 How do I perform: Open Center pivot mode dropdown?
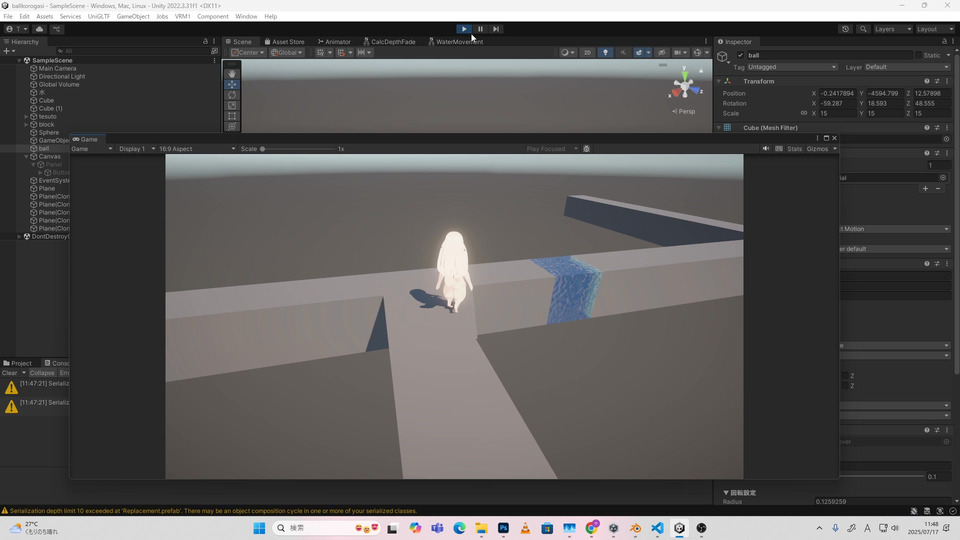click(x=248, y=53)
